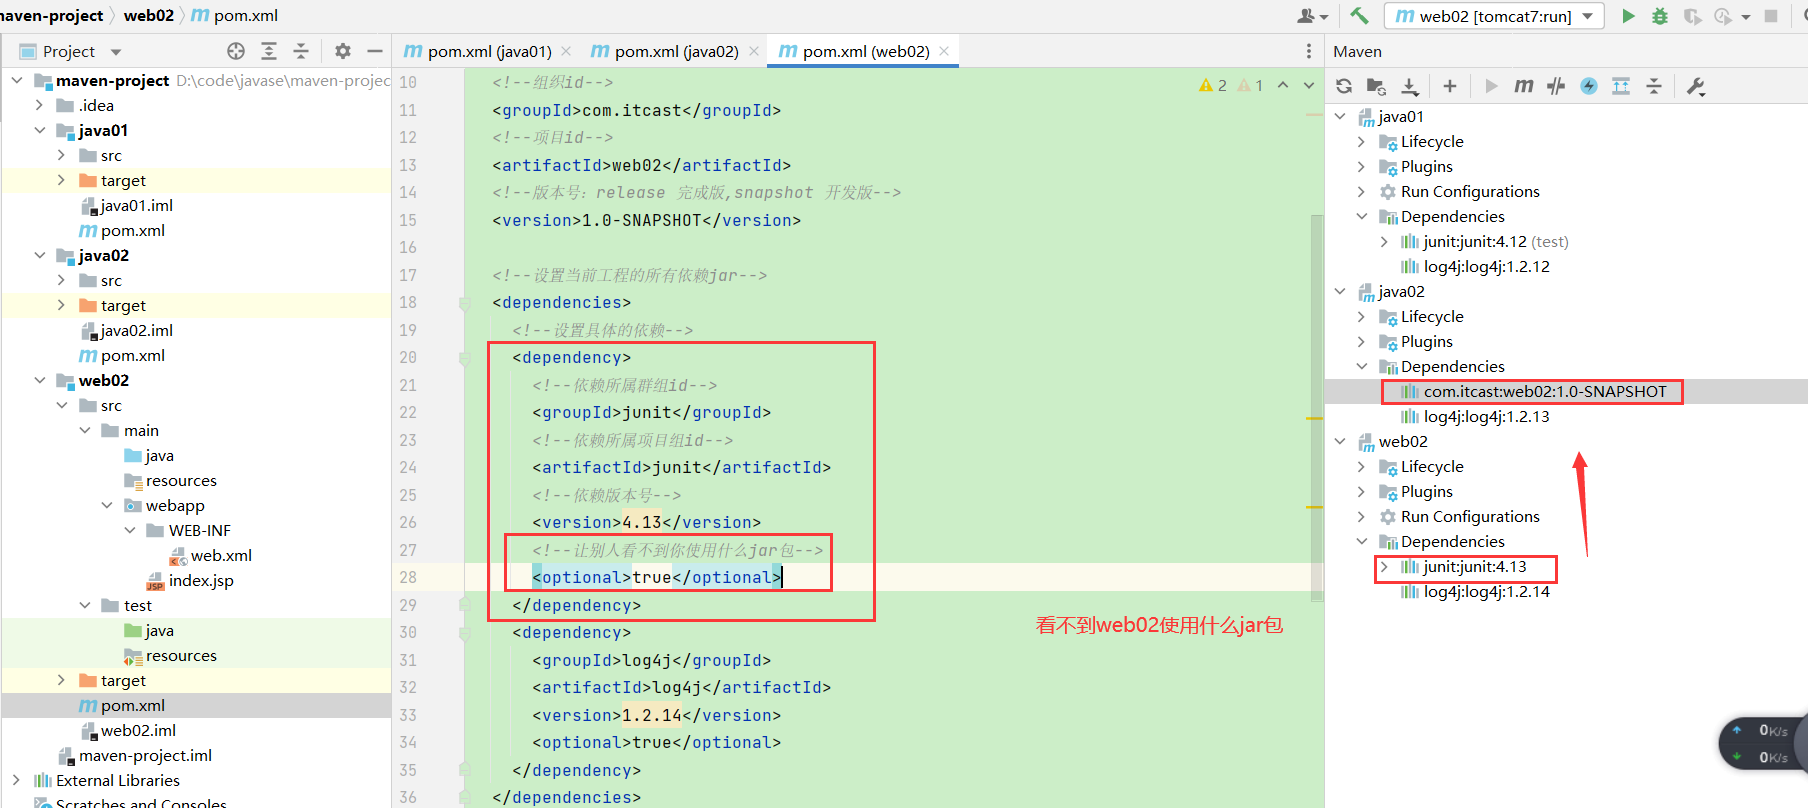The height and width of the screenshot is (808, 1808).
Task: Click editor vertical scrollbar
Action: tap(1317, 407)
